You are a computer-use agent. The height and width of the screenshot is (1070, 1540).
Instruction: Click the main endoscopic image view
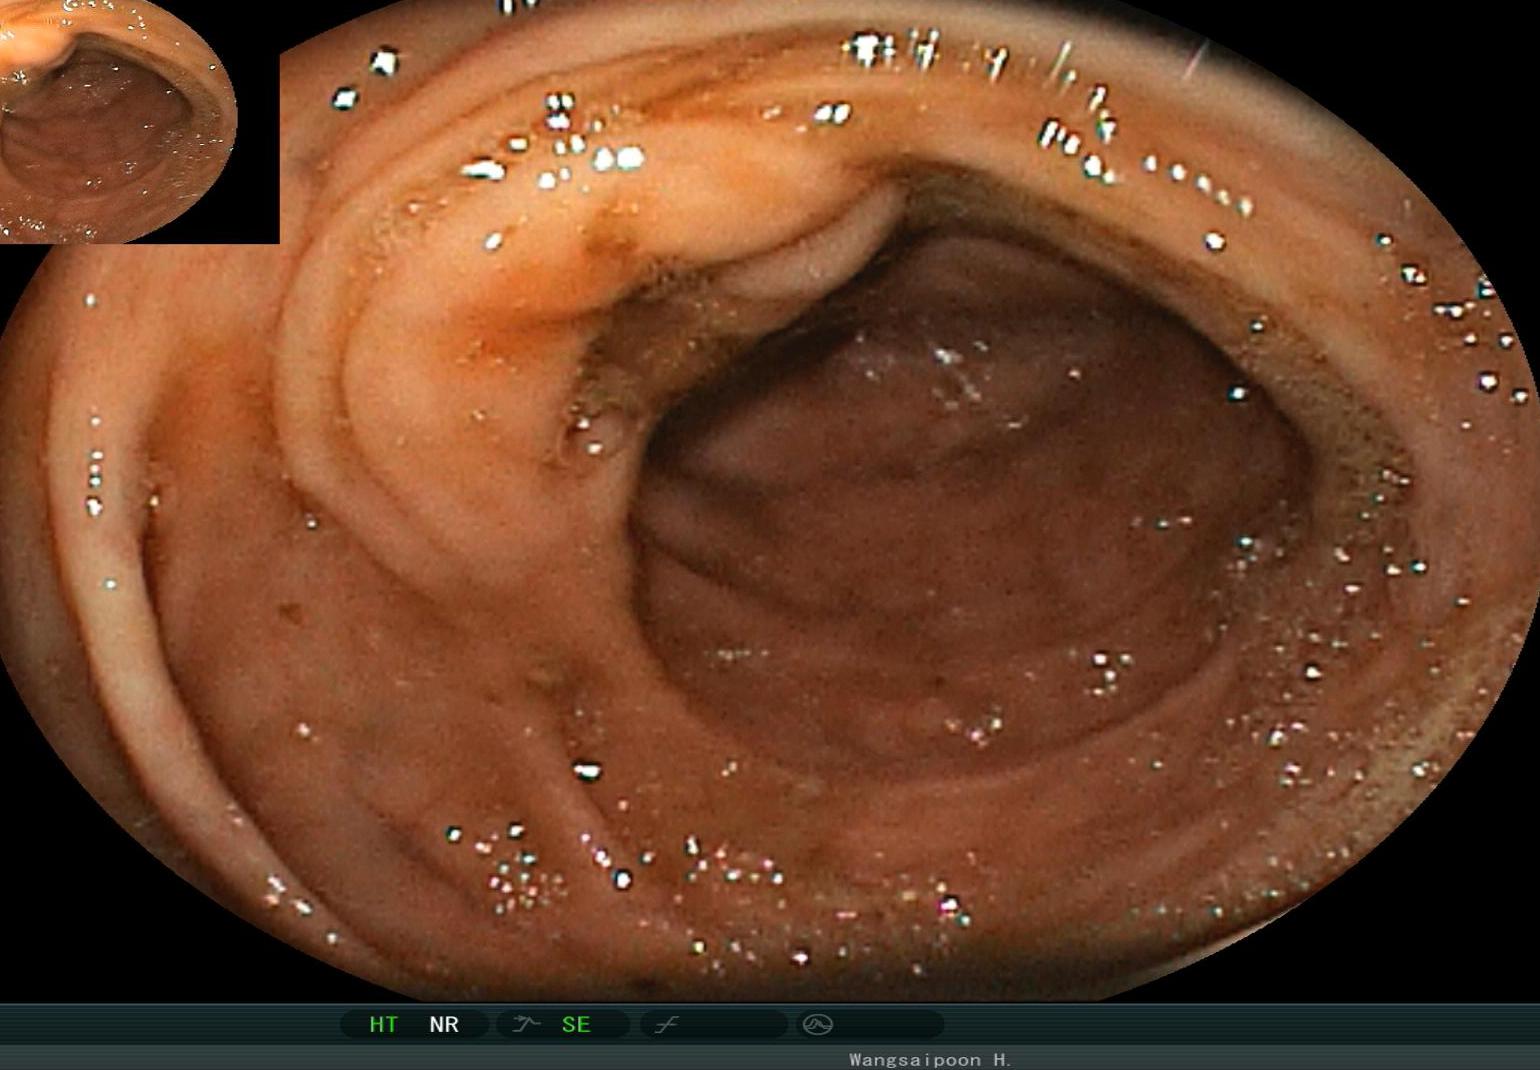coord(770,500)
